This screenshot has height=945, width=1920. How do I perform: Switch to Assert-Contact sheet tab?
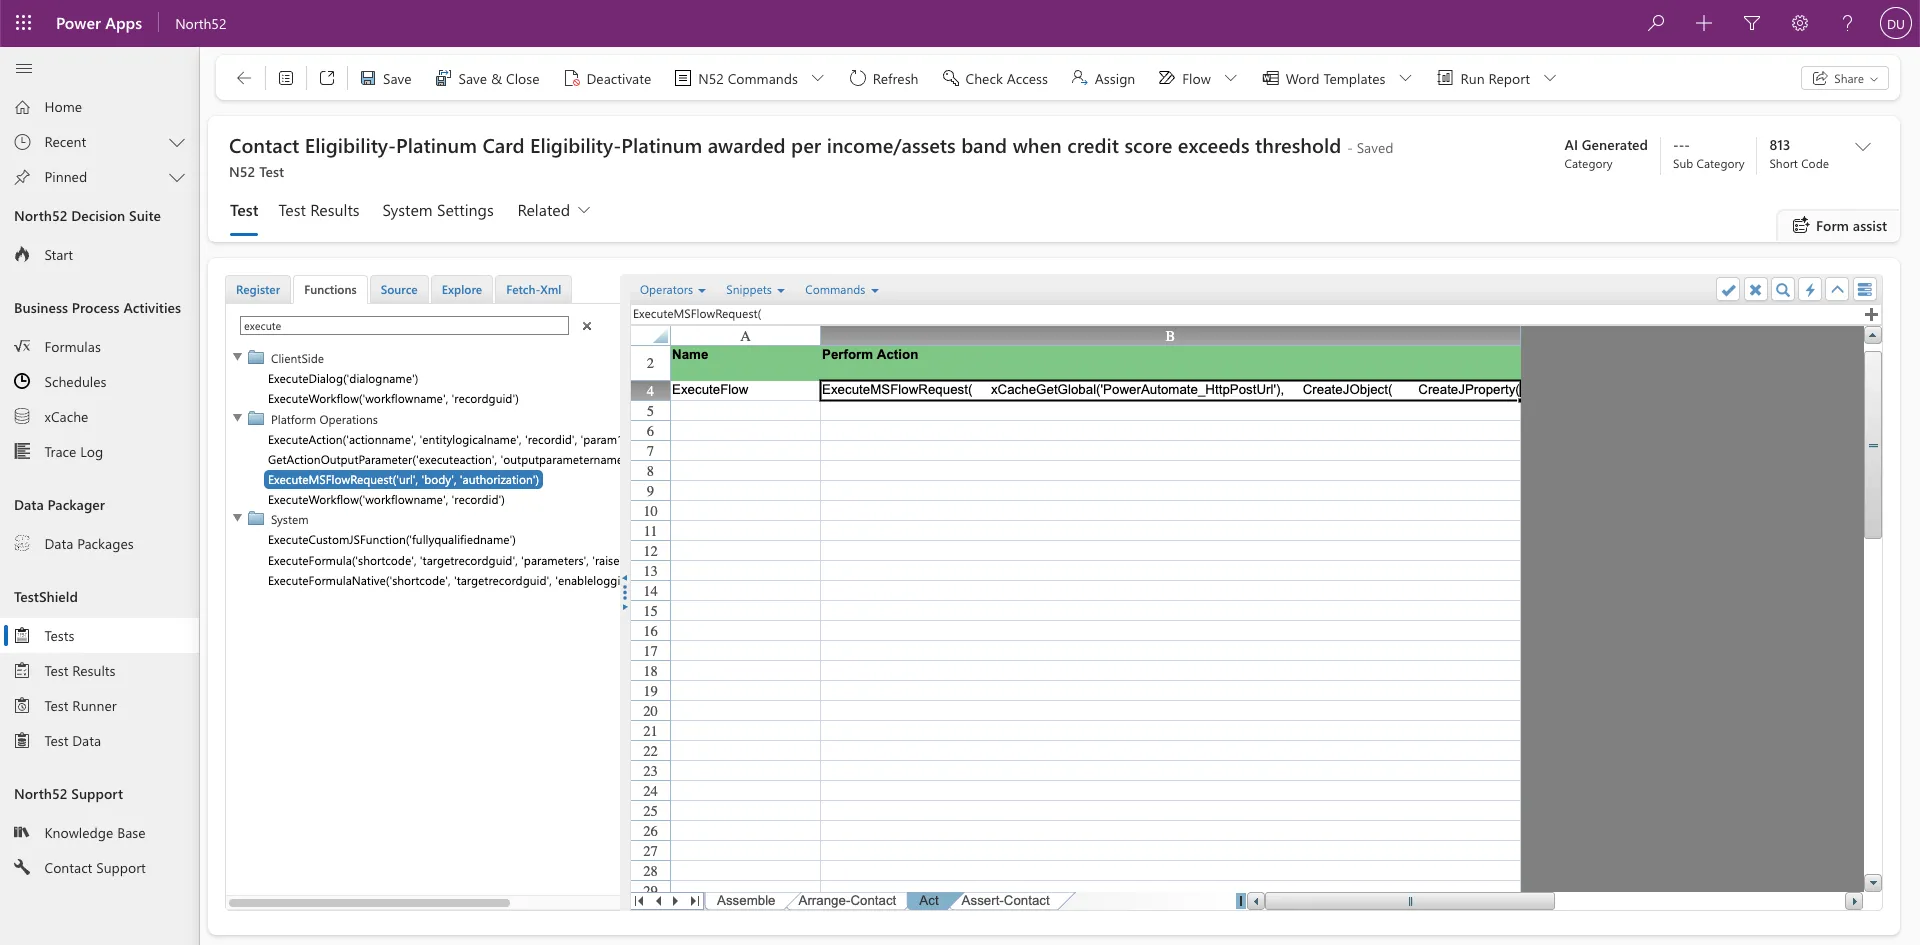tap(1005, 900)
